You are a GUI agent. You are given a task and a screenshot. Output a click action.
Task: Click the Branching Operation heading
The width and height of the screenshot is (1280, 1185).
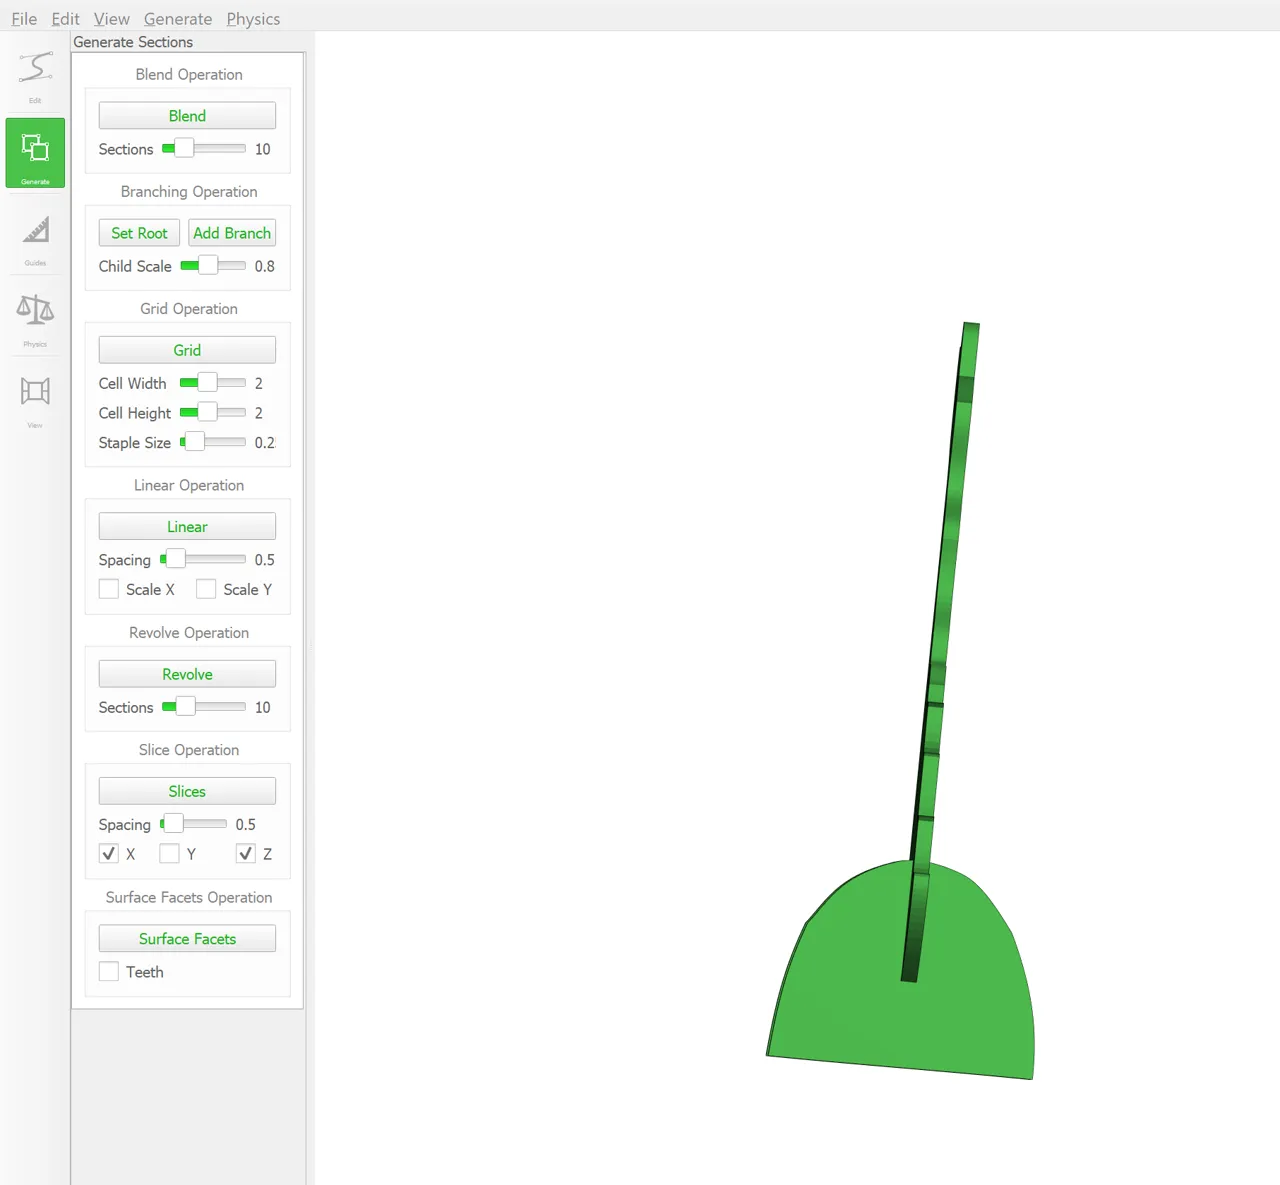point(189,192)
